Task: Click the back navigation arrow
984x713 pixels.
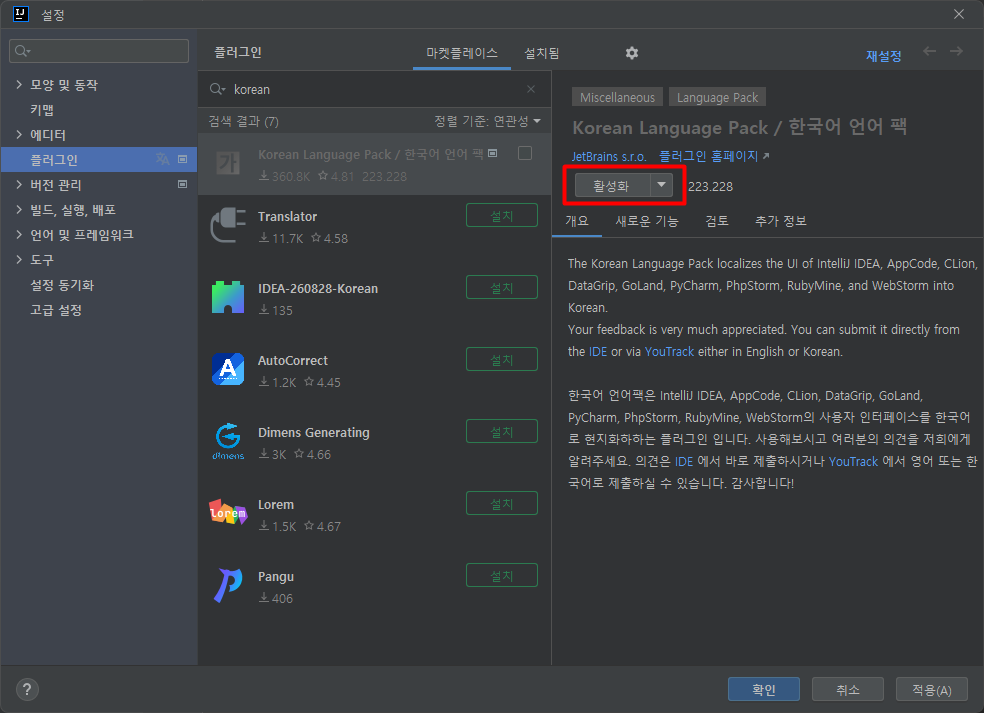Action: [929, 51]
